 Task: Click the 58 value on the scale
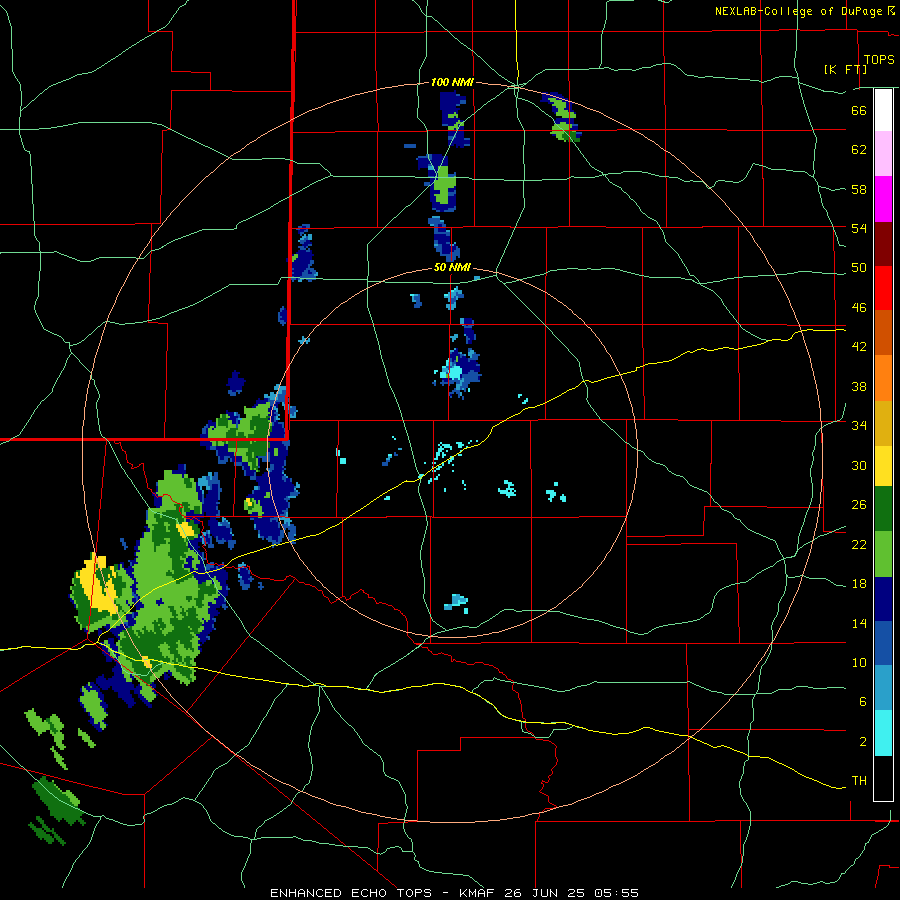point(859,189)
